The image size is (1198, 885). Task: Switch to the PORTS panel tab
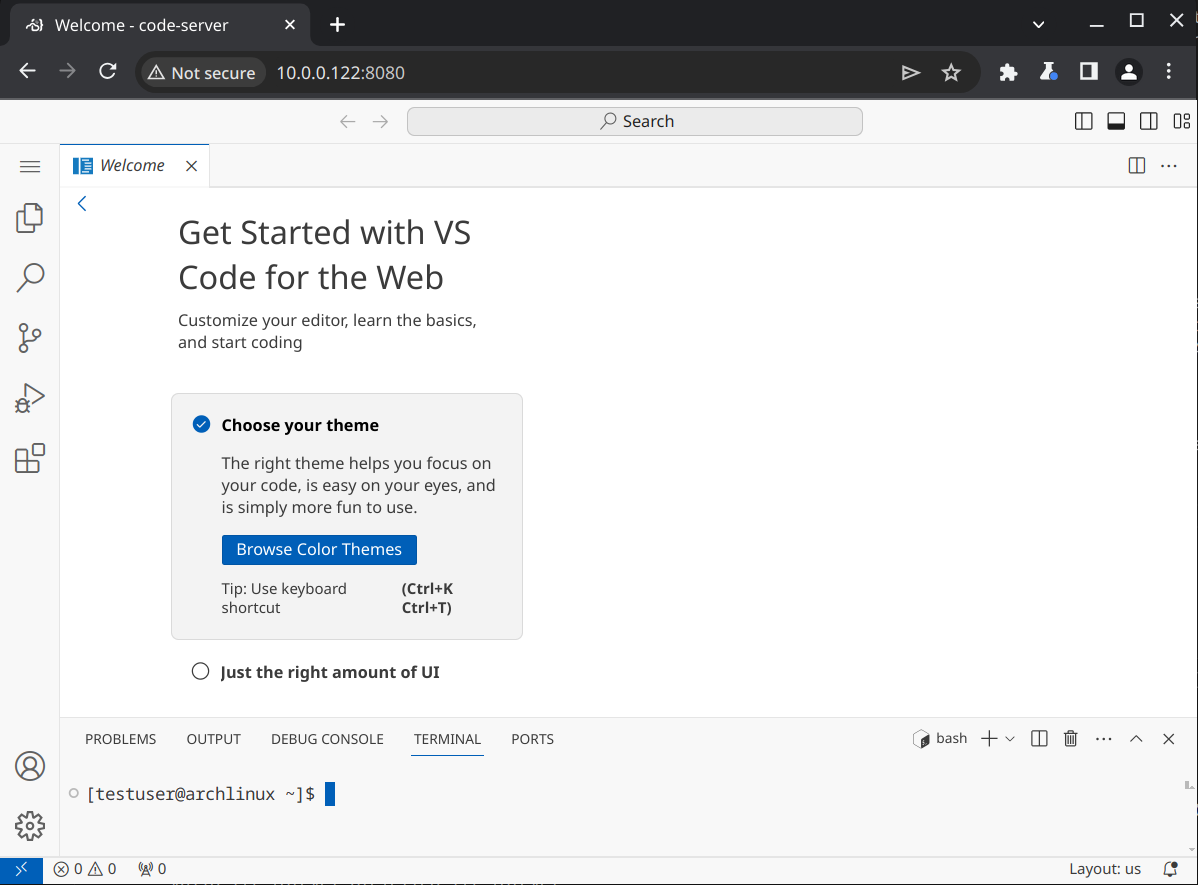pos(533,739)
